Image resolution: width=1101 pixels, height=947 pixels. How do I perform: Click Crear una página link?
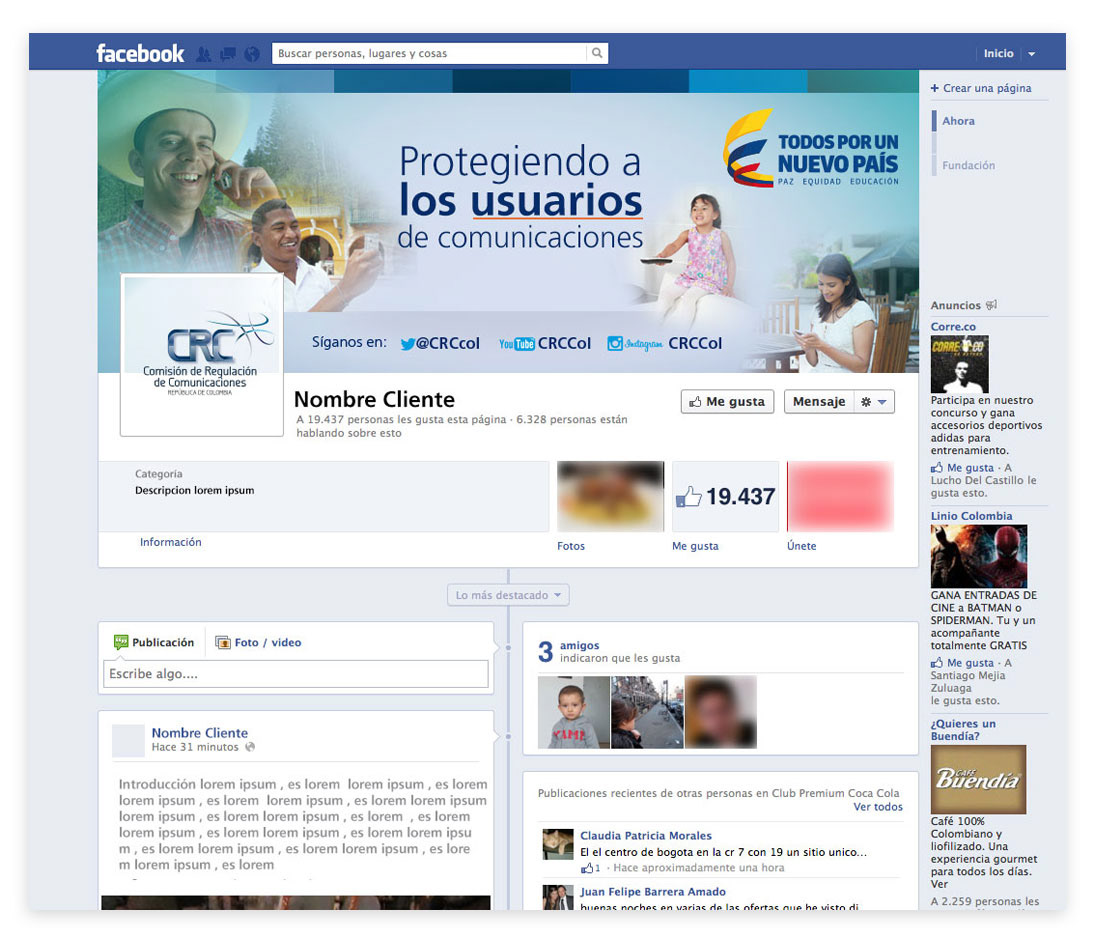click(987, 88)
